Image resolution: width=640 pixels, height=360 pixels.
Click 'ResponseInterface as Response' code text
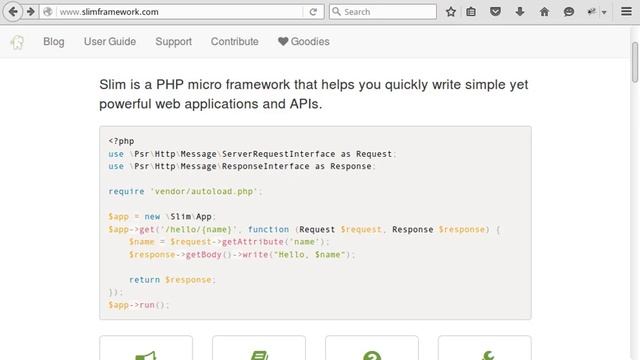point(297,166)
